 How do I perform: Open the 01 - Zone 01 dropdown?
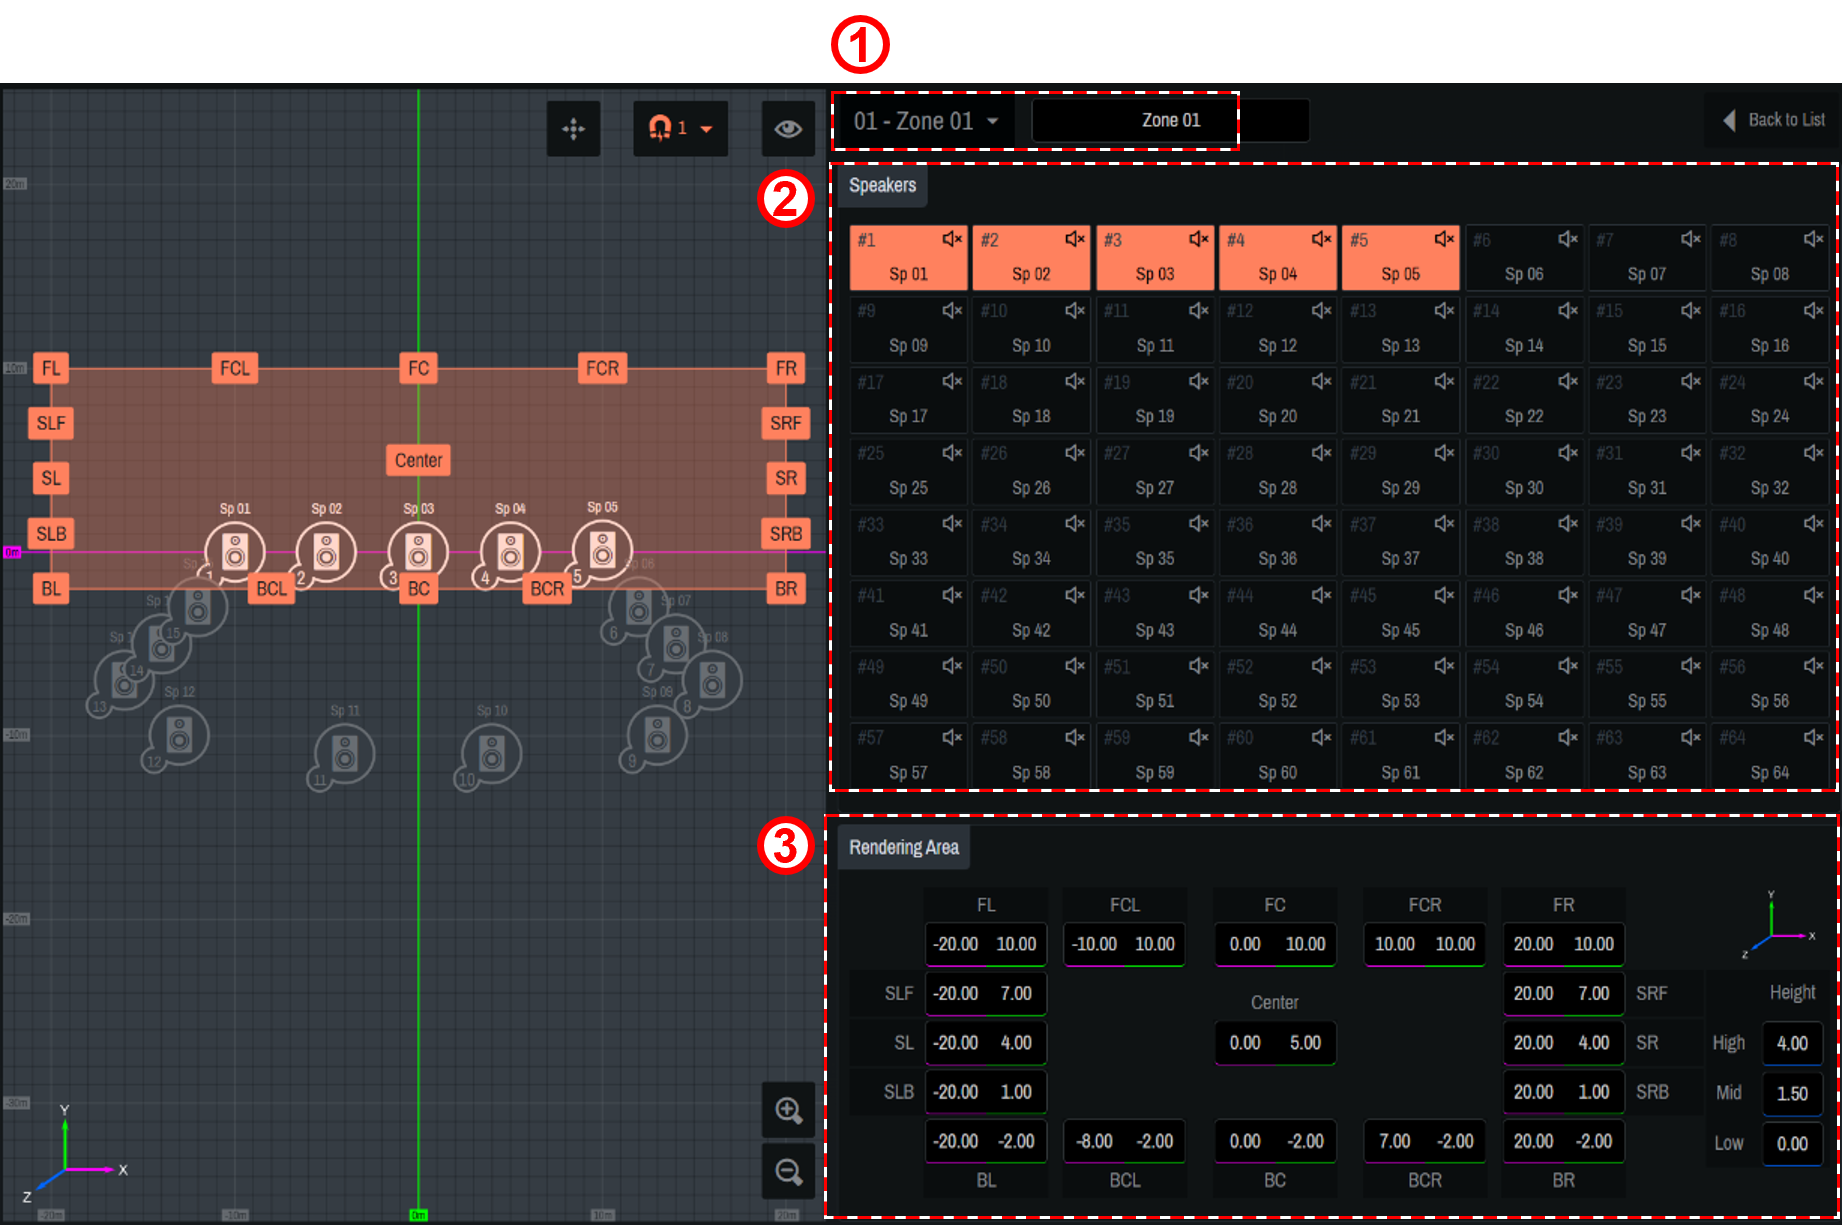(925, 121)
